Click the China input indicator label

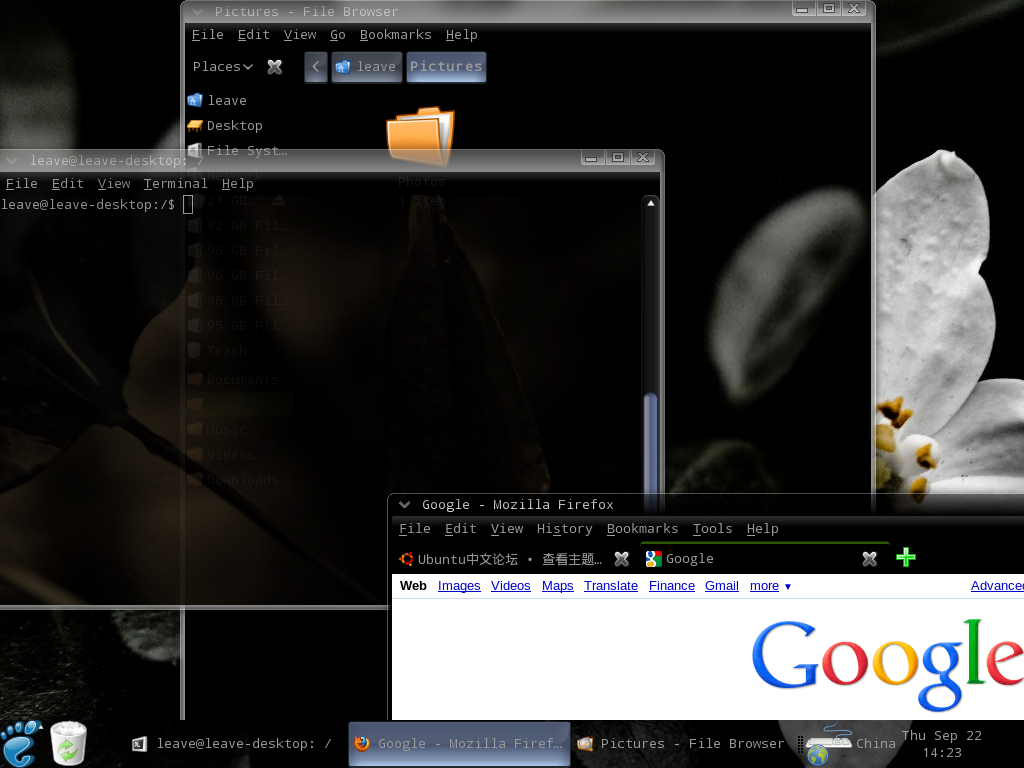tap(876, 743)
